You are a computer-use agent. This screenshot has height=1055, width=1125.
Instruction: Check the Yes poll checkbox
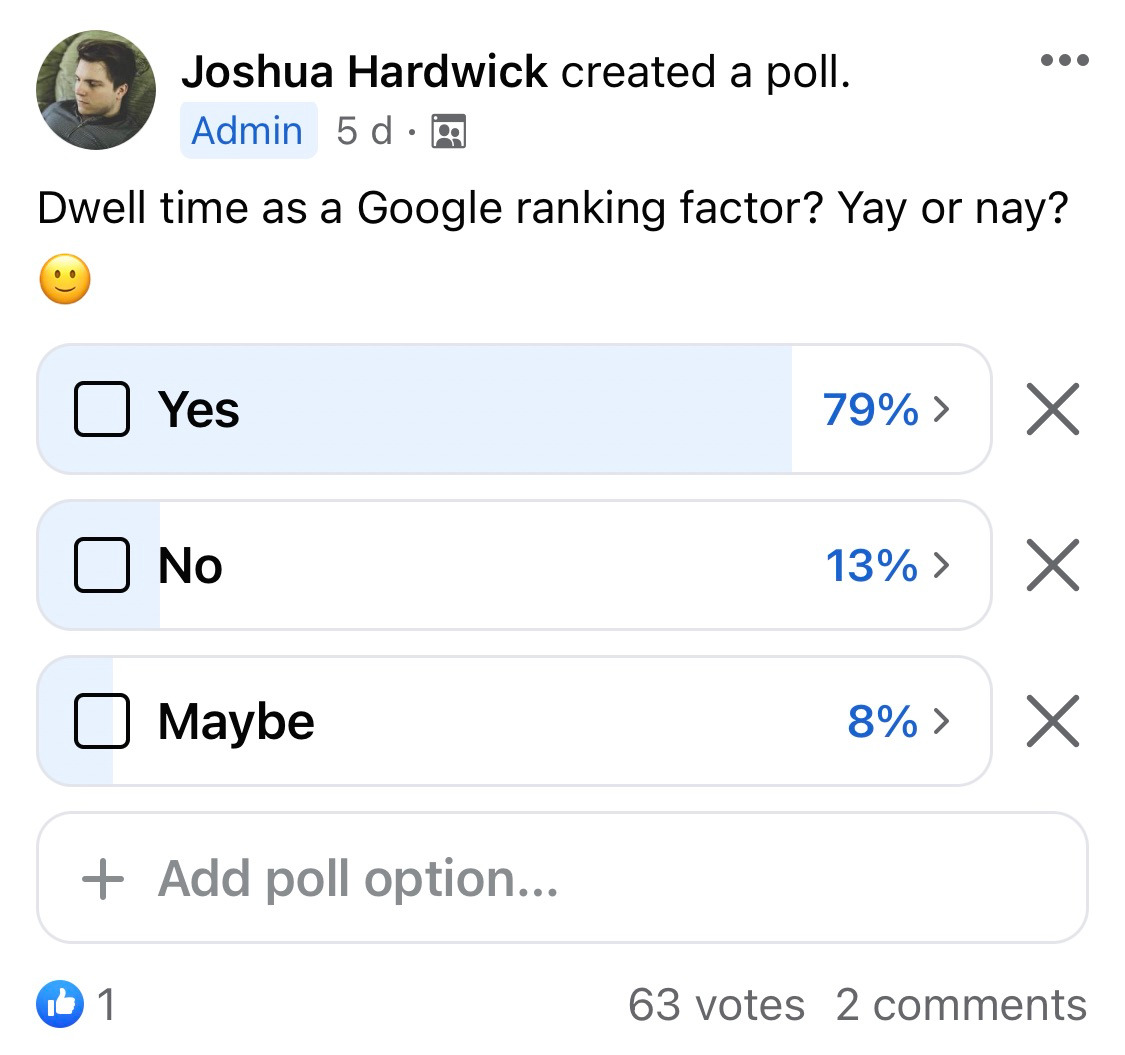click(101, 409)
